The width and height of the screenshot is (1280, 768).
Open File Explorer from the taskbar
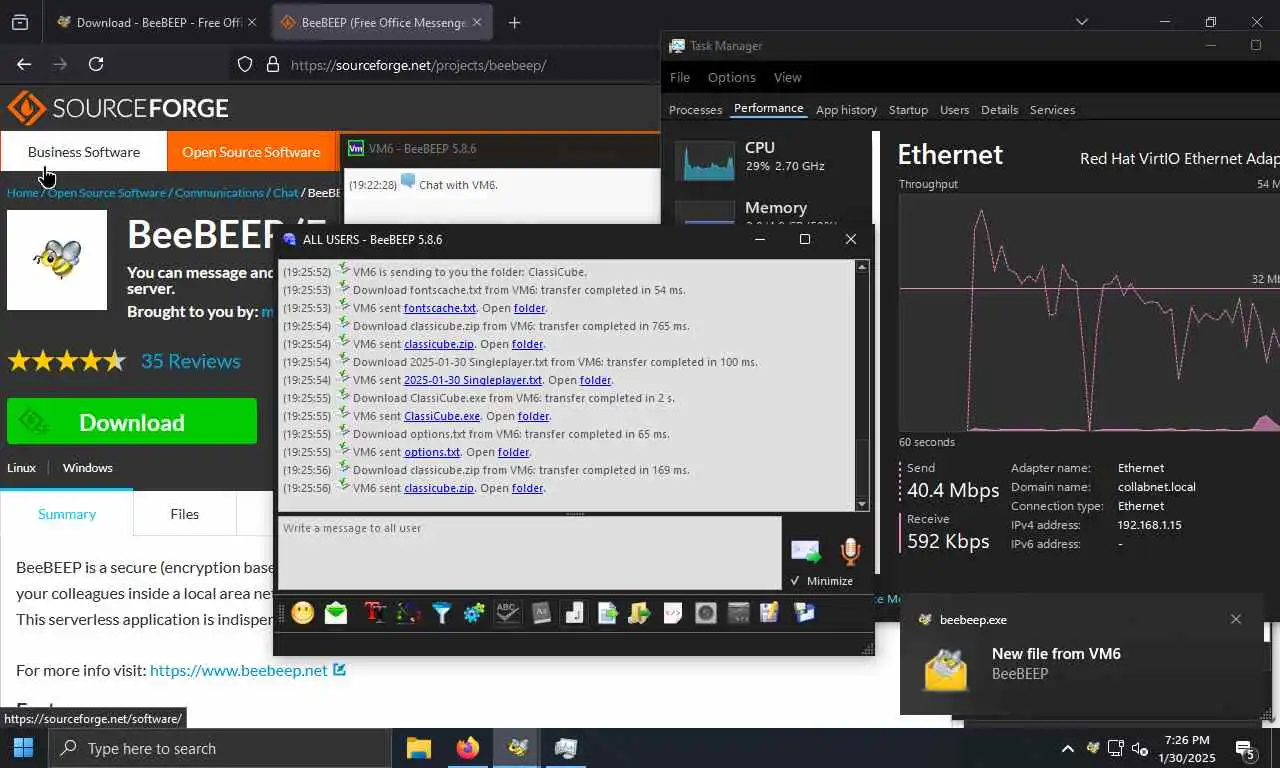(x=419, y=748)
